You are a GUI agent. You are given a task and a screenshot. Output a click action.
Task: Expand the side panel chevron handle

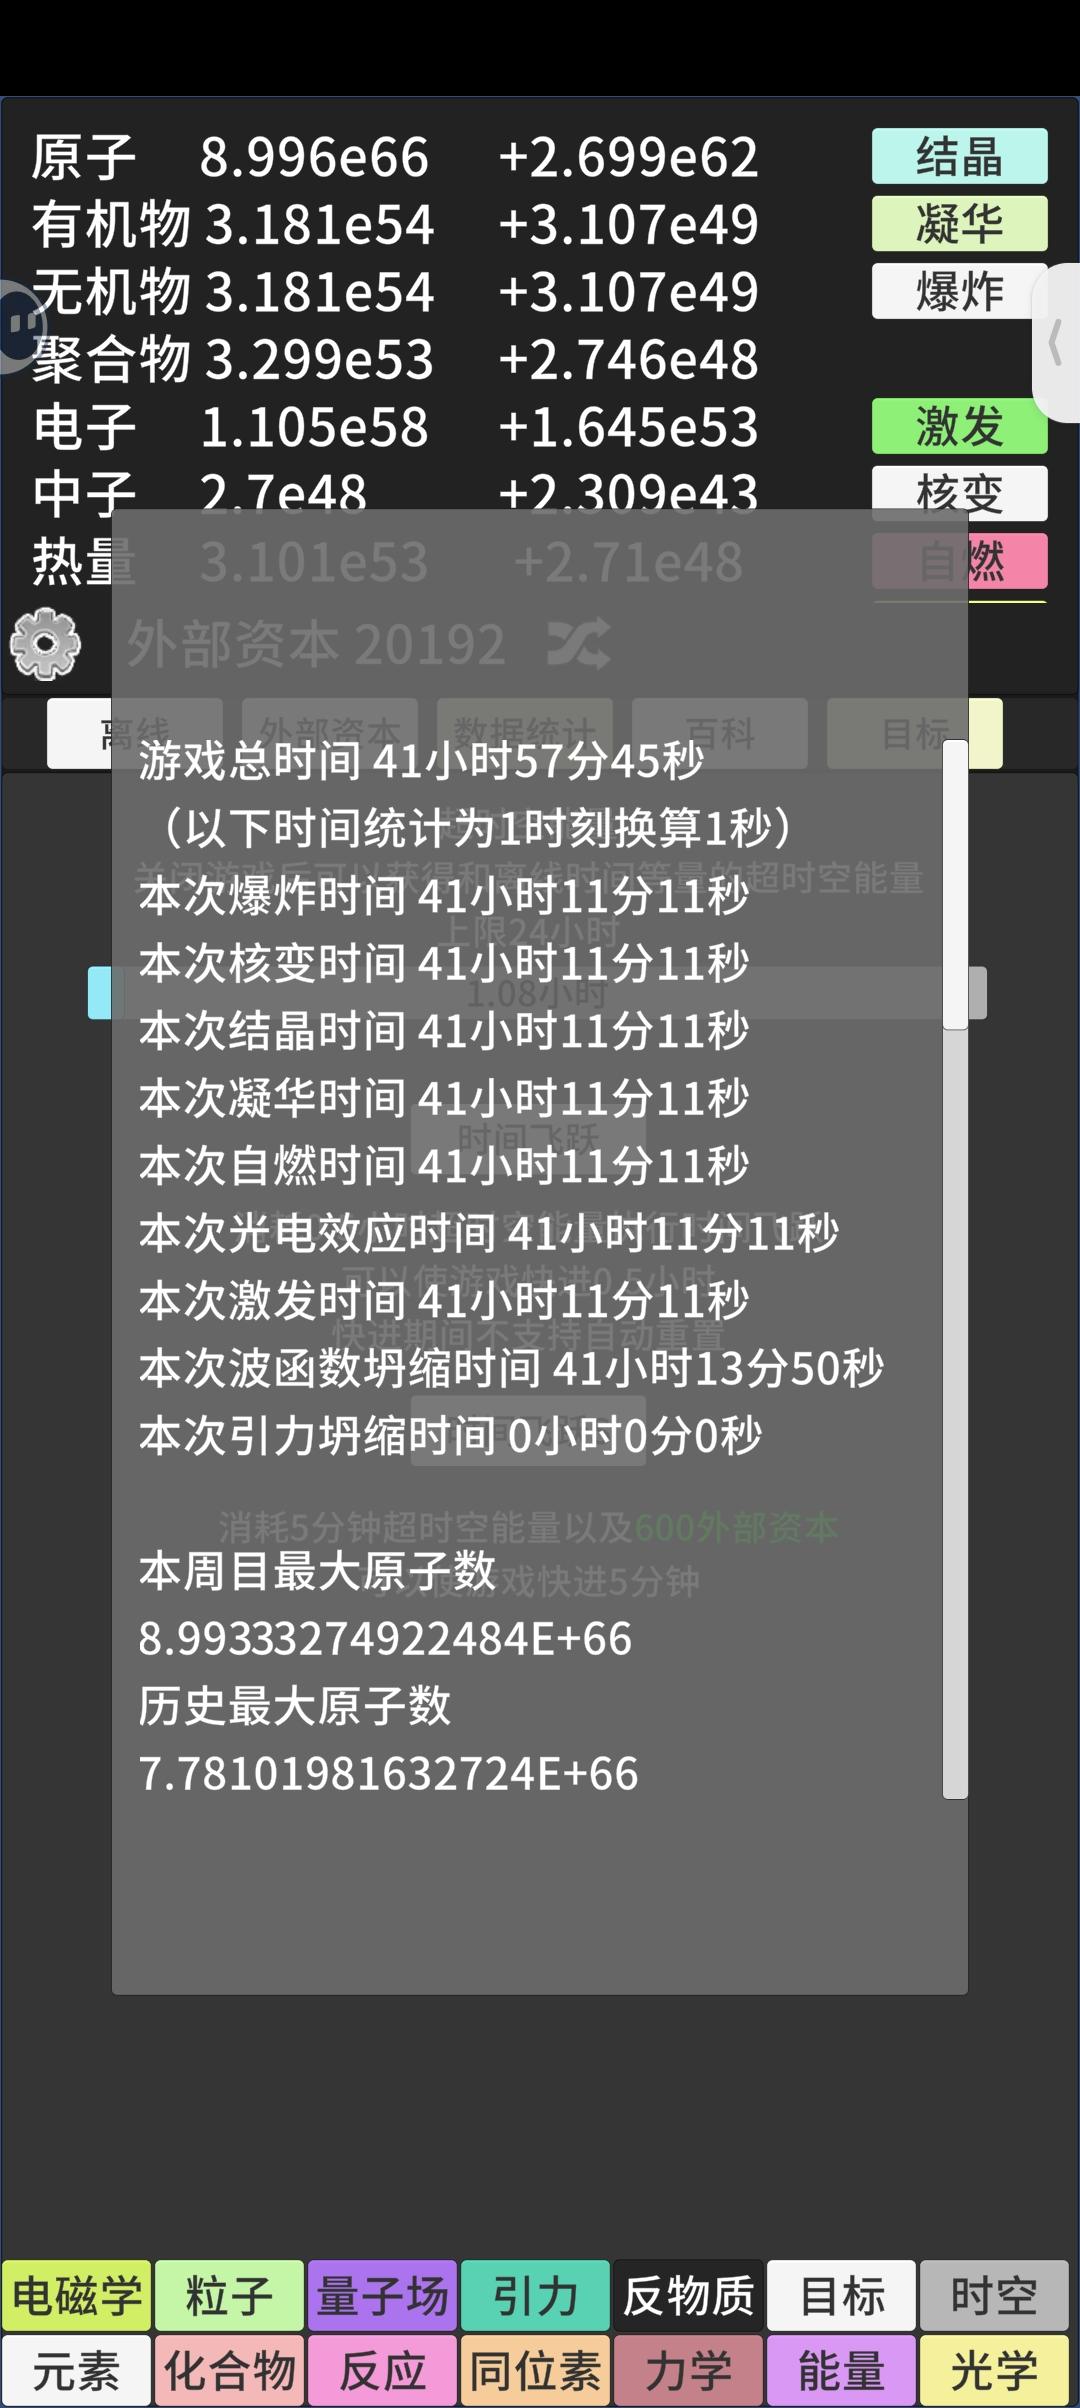pos(1056,342)
